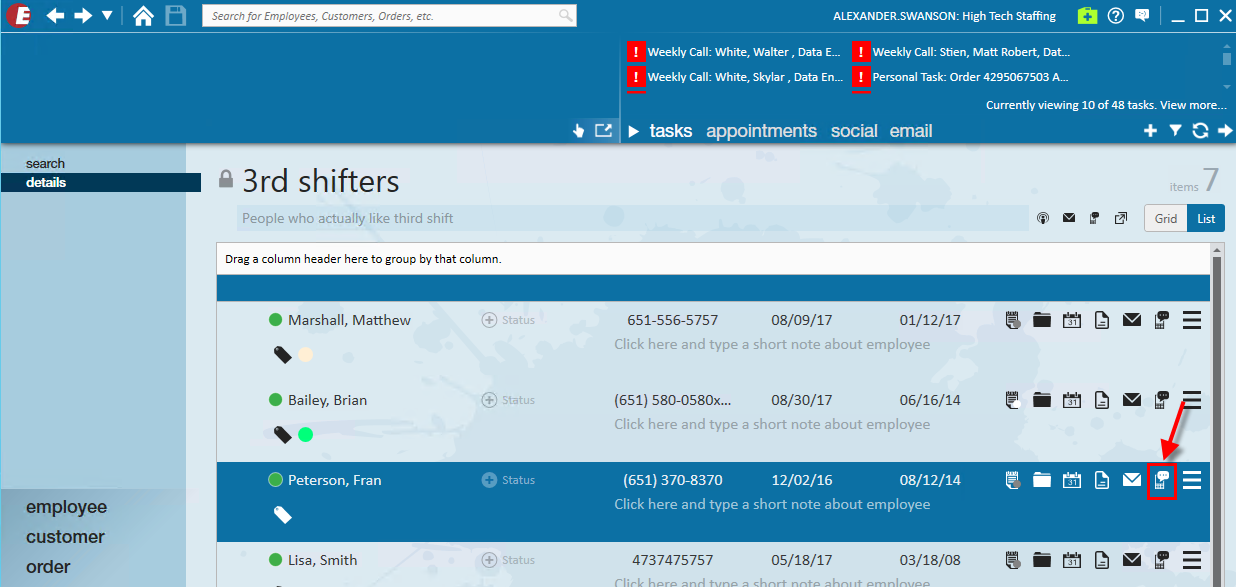The height and width of the screenshot is (587, 1236).
Task: Open Marshall, Matthew's calendar icon
Action: pos(1072,320)
